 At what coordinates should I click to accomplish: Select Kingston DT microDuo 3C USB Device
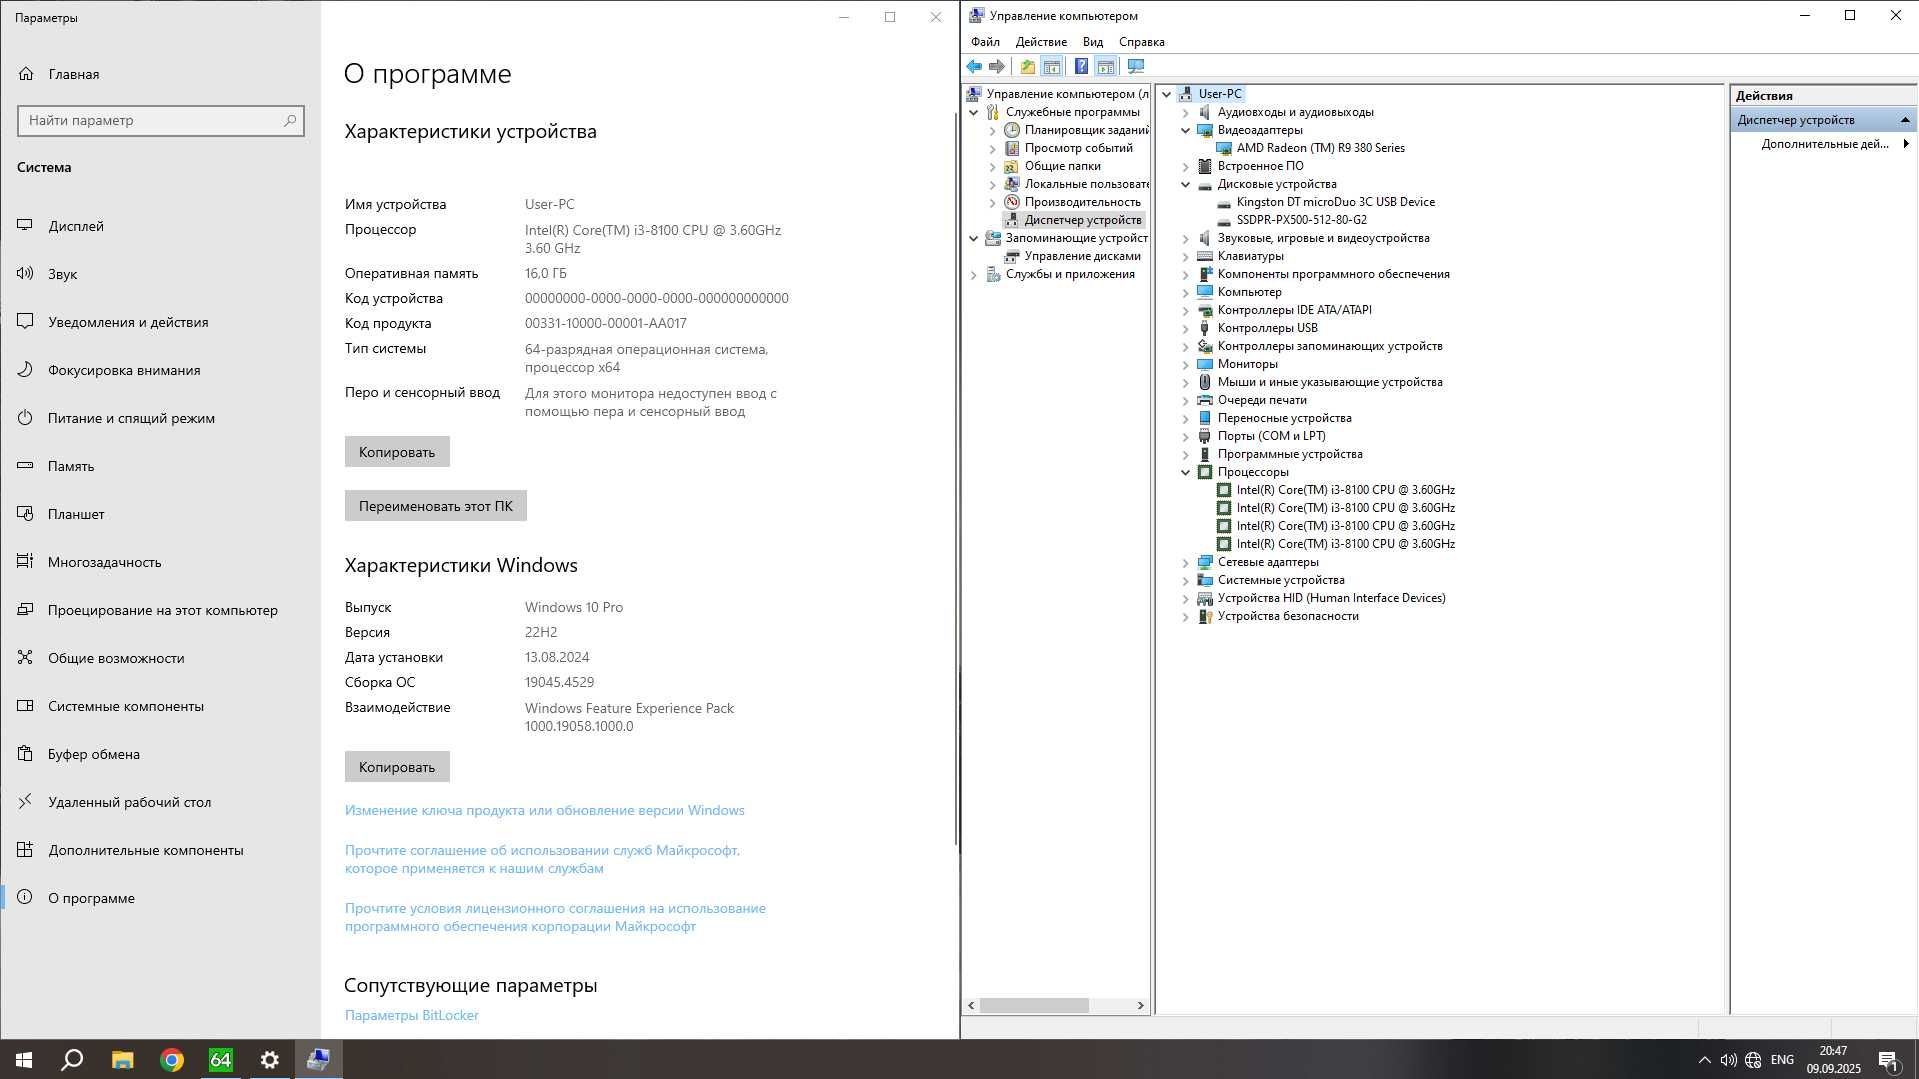(x=1335, y=202)
